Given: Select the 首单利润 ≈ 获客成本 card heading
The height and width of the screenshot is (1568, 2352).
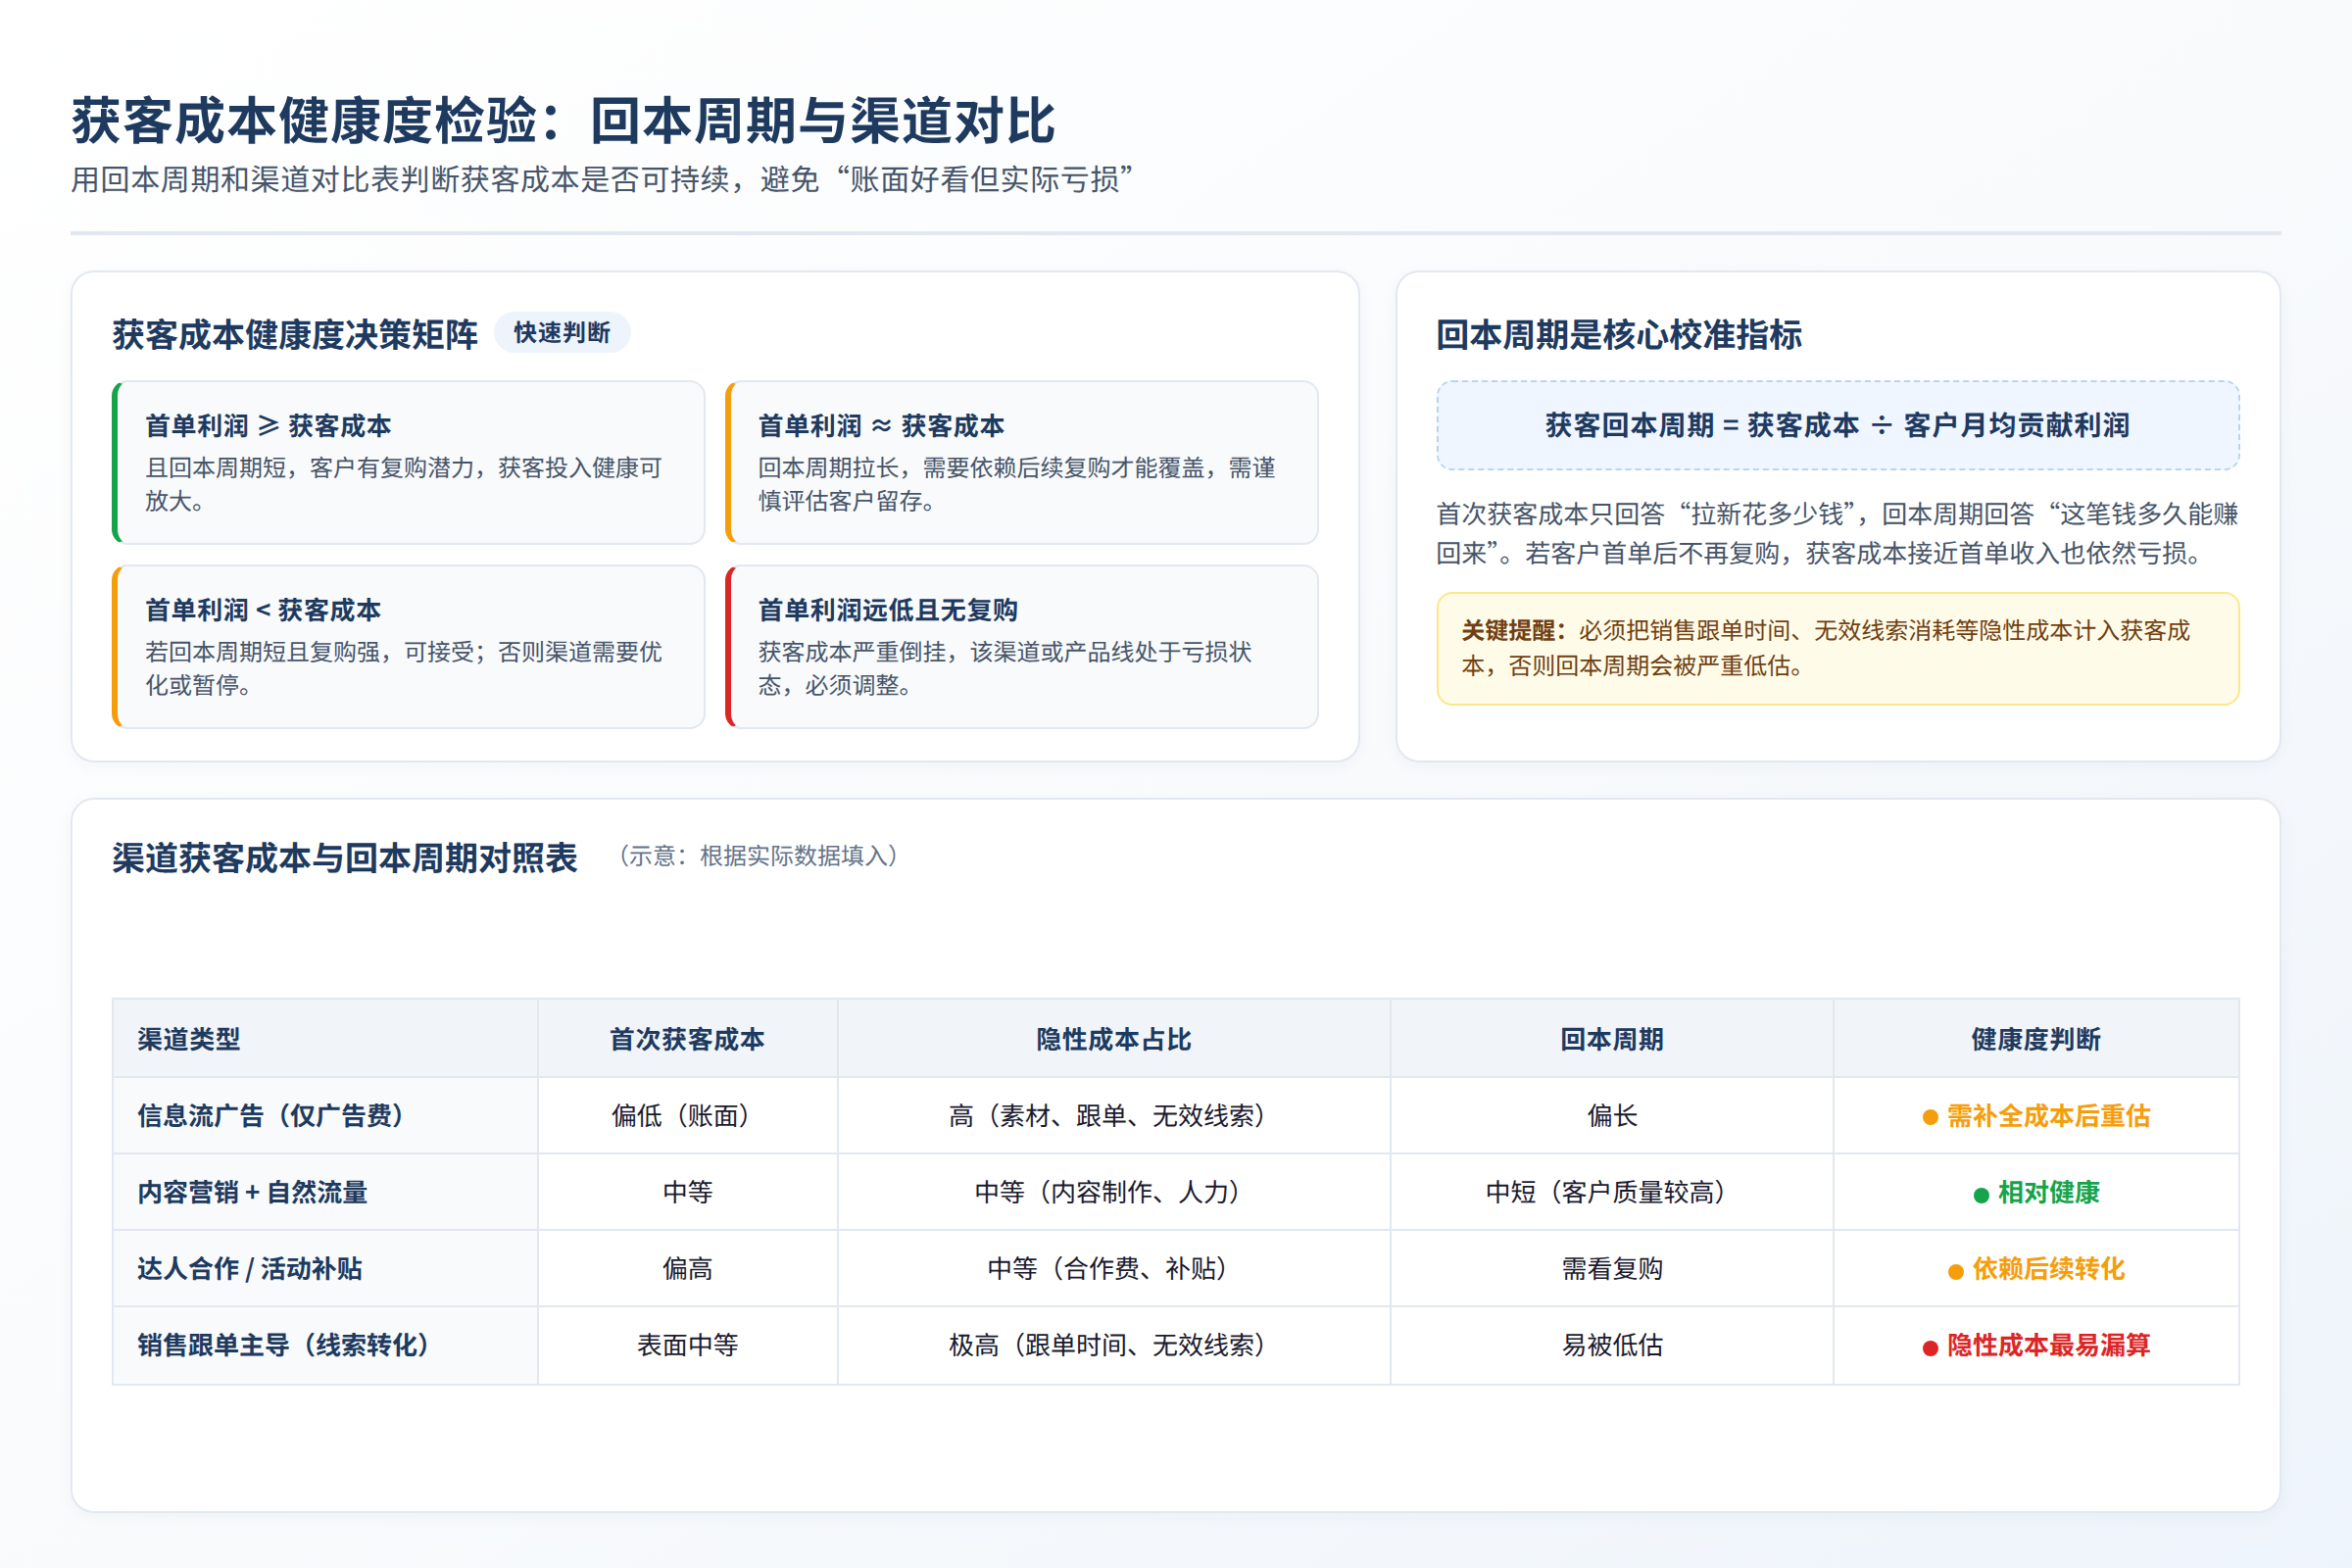Looking at the screenshot, I should 881,426.
